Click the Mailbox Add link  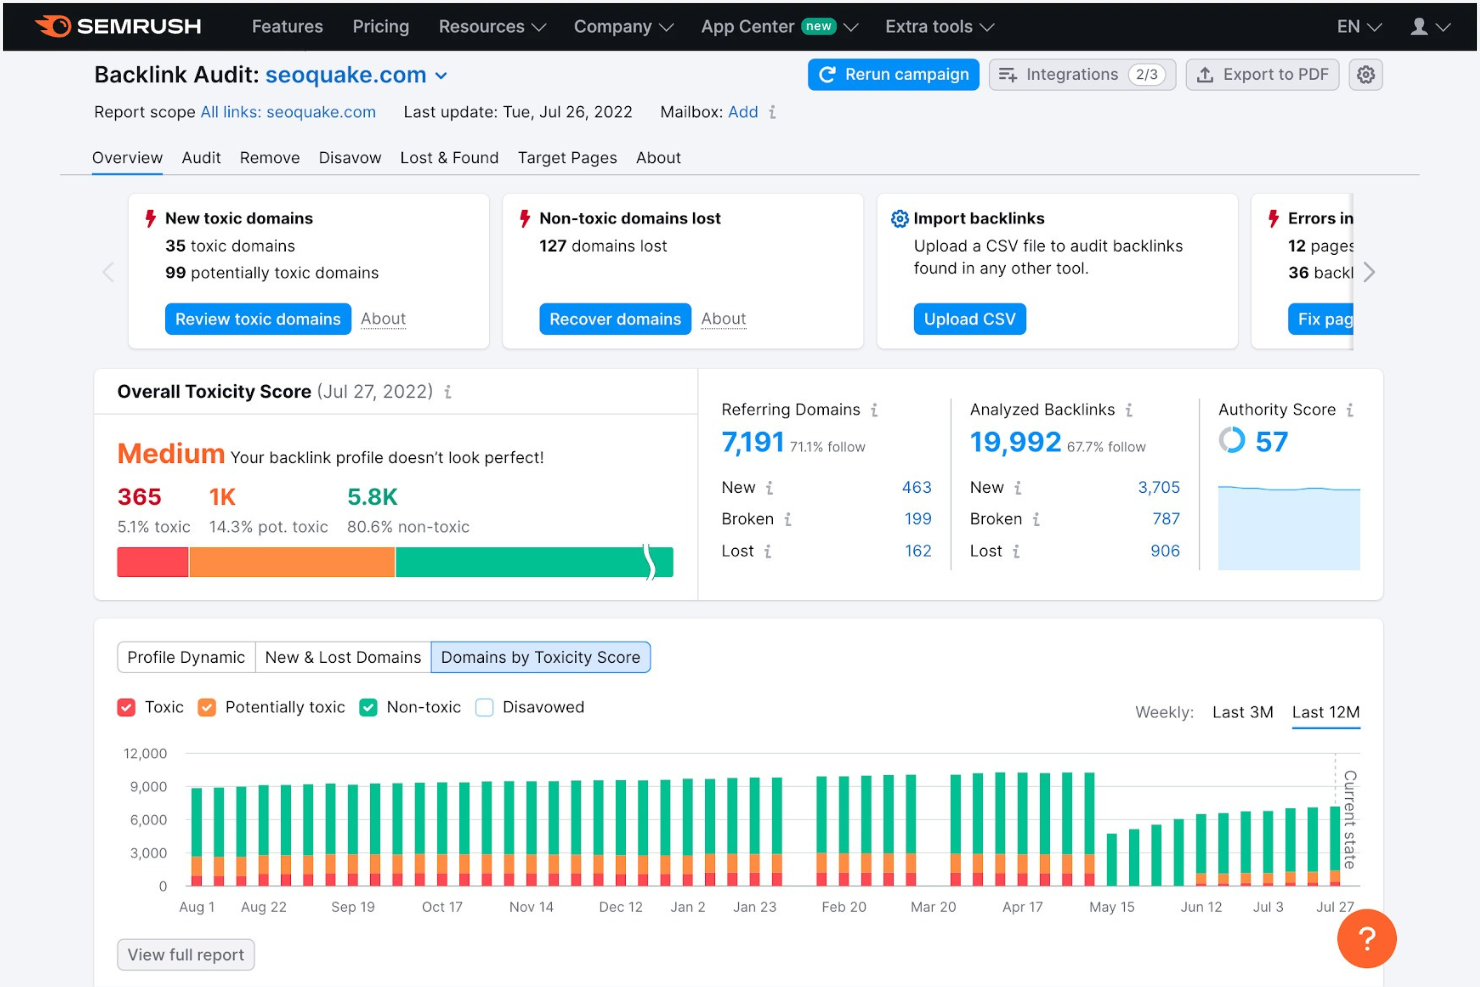(x=743, y=112)
